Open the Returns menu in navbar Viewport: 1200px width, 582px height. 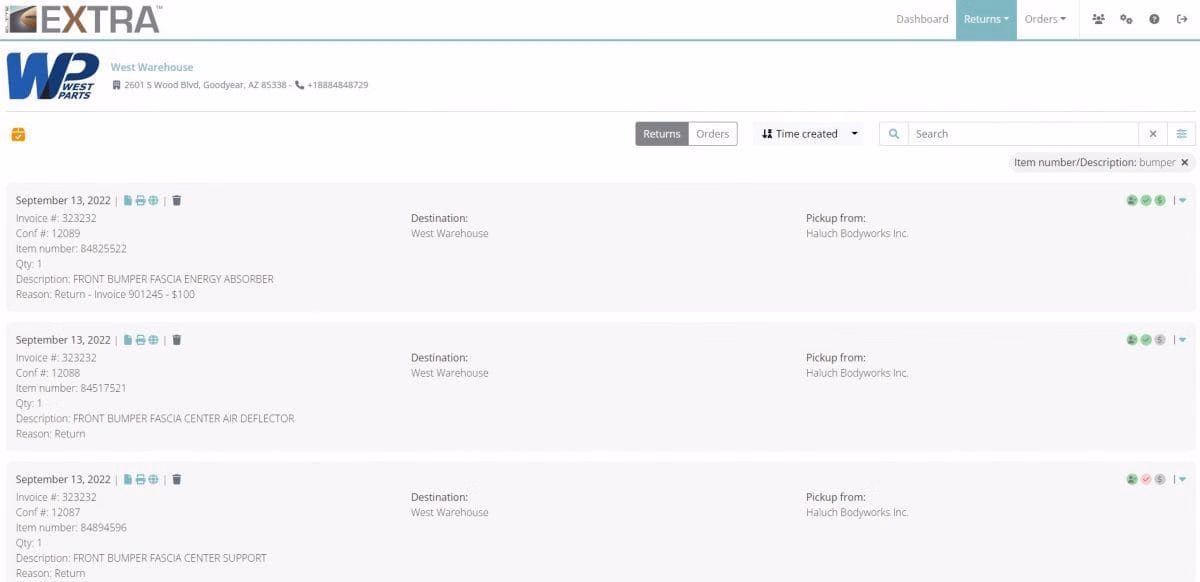(x=986, y=19)
